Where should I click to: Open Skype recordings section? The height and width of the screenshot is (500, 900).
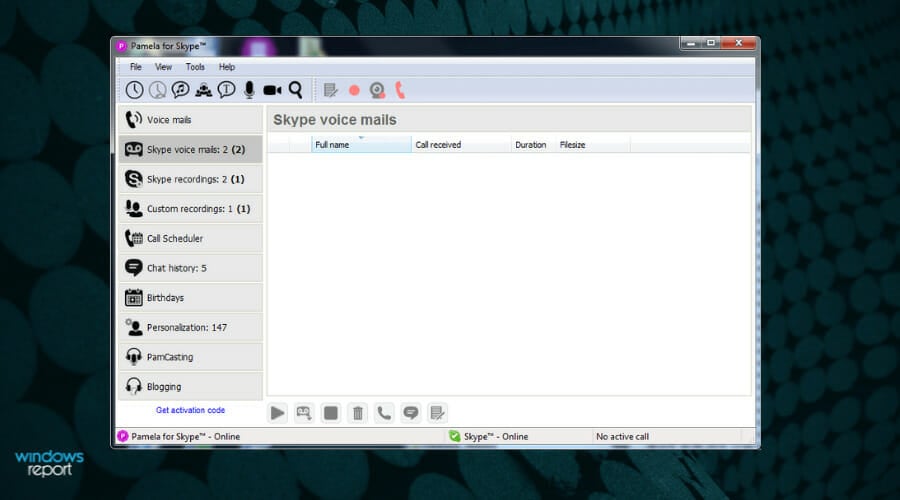191,179
